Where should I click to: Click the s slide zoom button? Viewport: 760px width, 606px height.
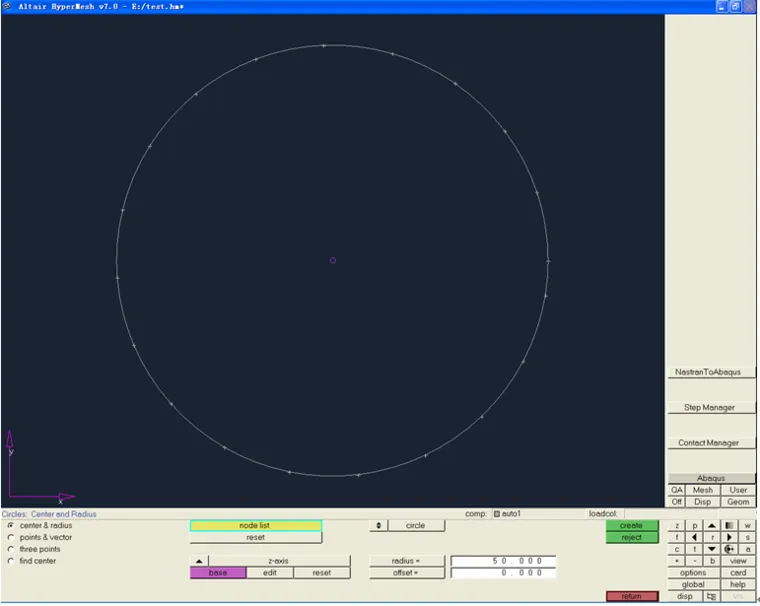pyautogui.click(x=748, y=537)
